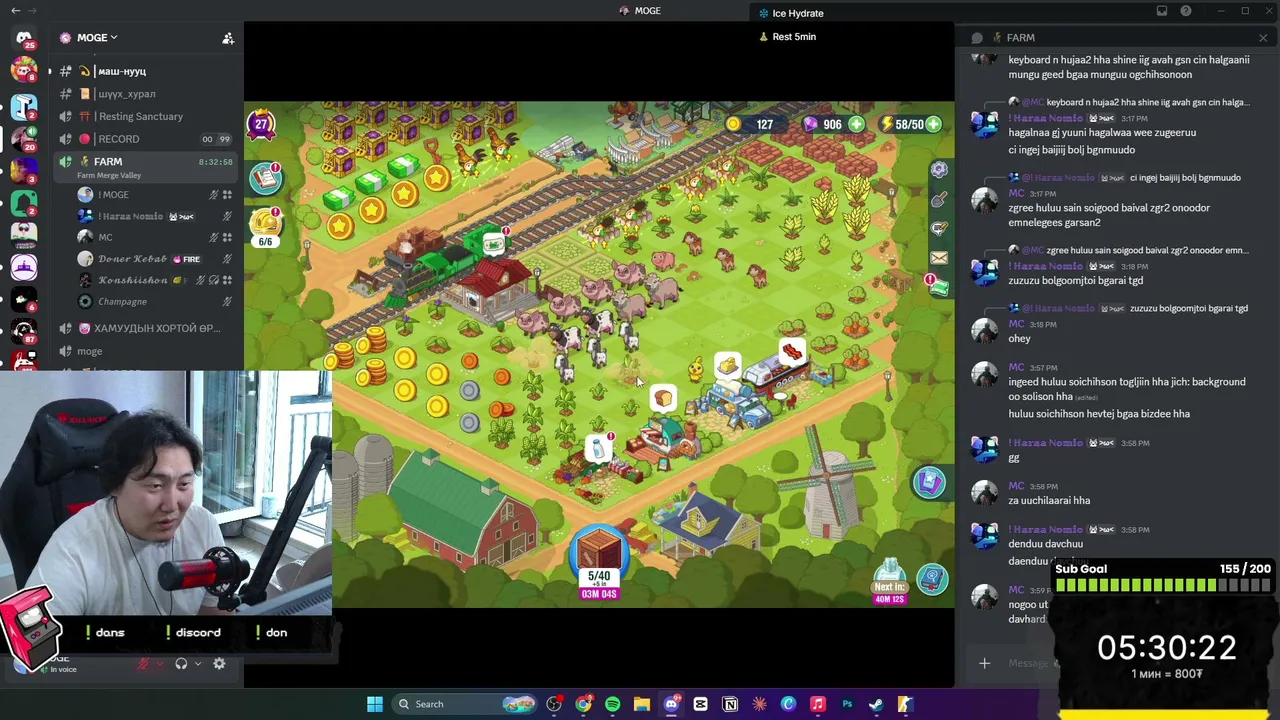Open the шуух_хурал text channel
Viewport: 1280px width, 720px height.
pyautogui.click(x=145, y=94)
